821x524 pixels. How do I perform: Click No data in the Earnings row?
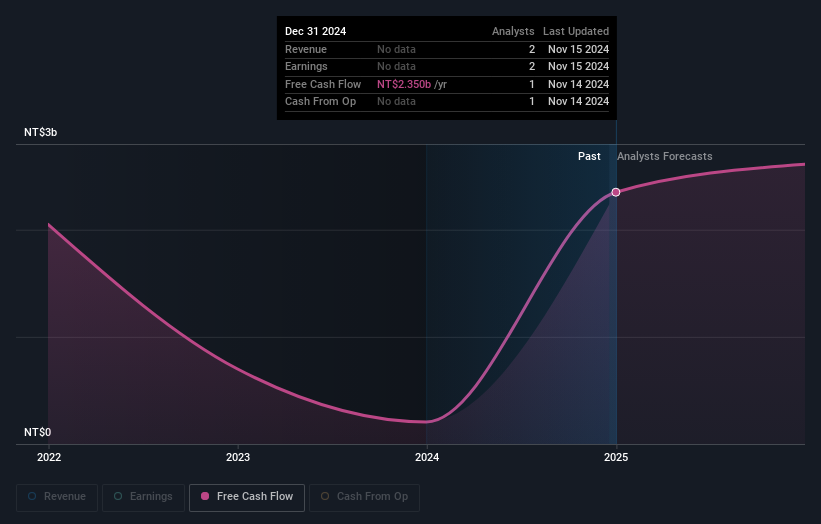(396, 66)
